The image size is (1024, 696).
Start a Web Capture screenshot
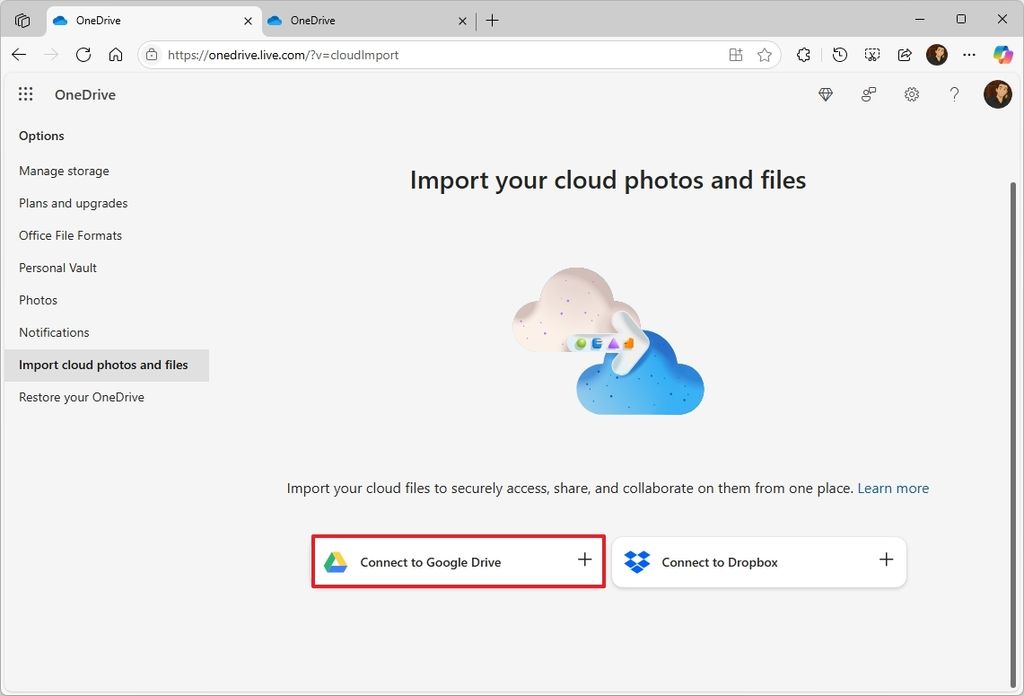click(872, 54)
